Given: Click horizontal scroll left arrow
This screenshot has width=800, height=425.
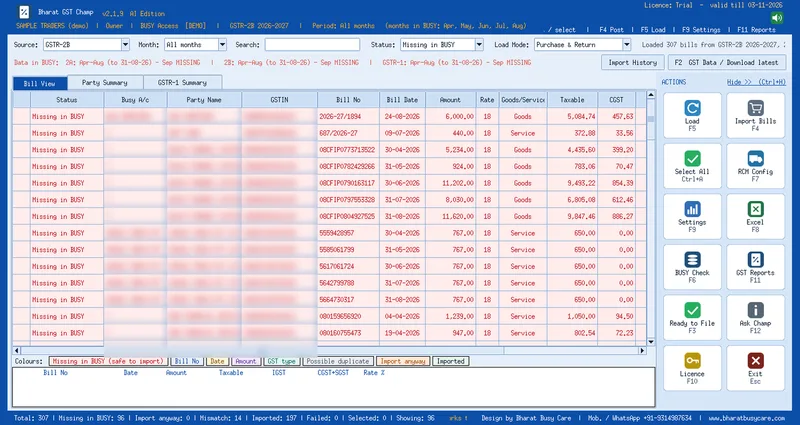Looking at the screenshot, I should pos(17,351).
